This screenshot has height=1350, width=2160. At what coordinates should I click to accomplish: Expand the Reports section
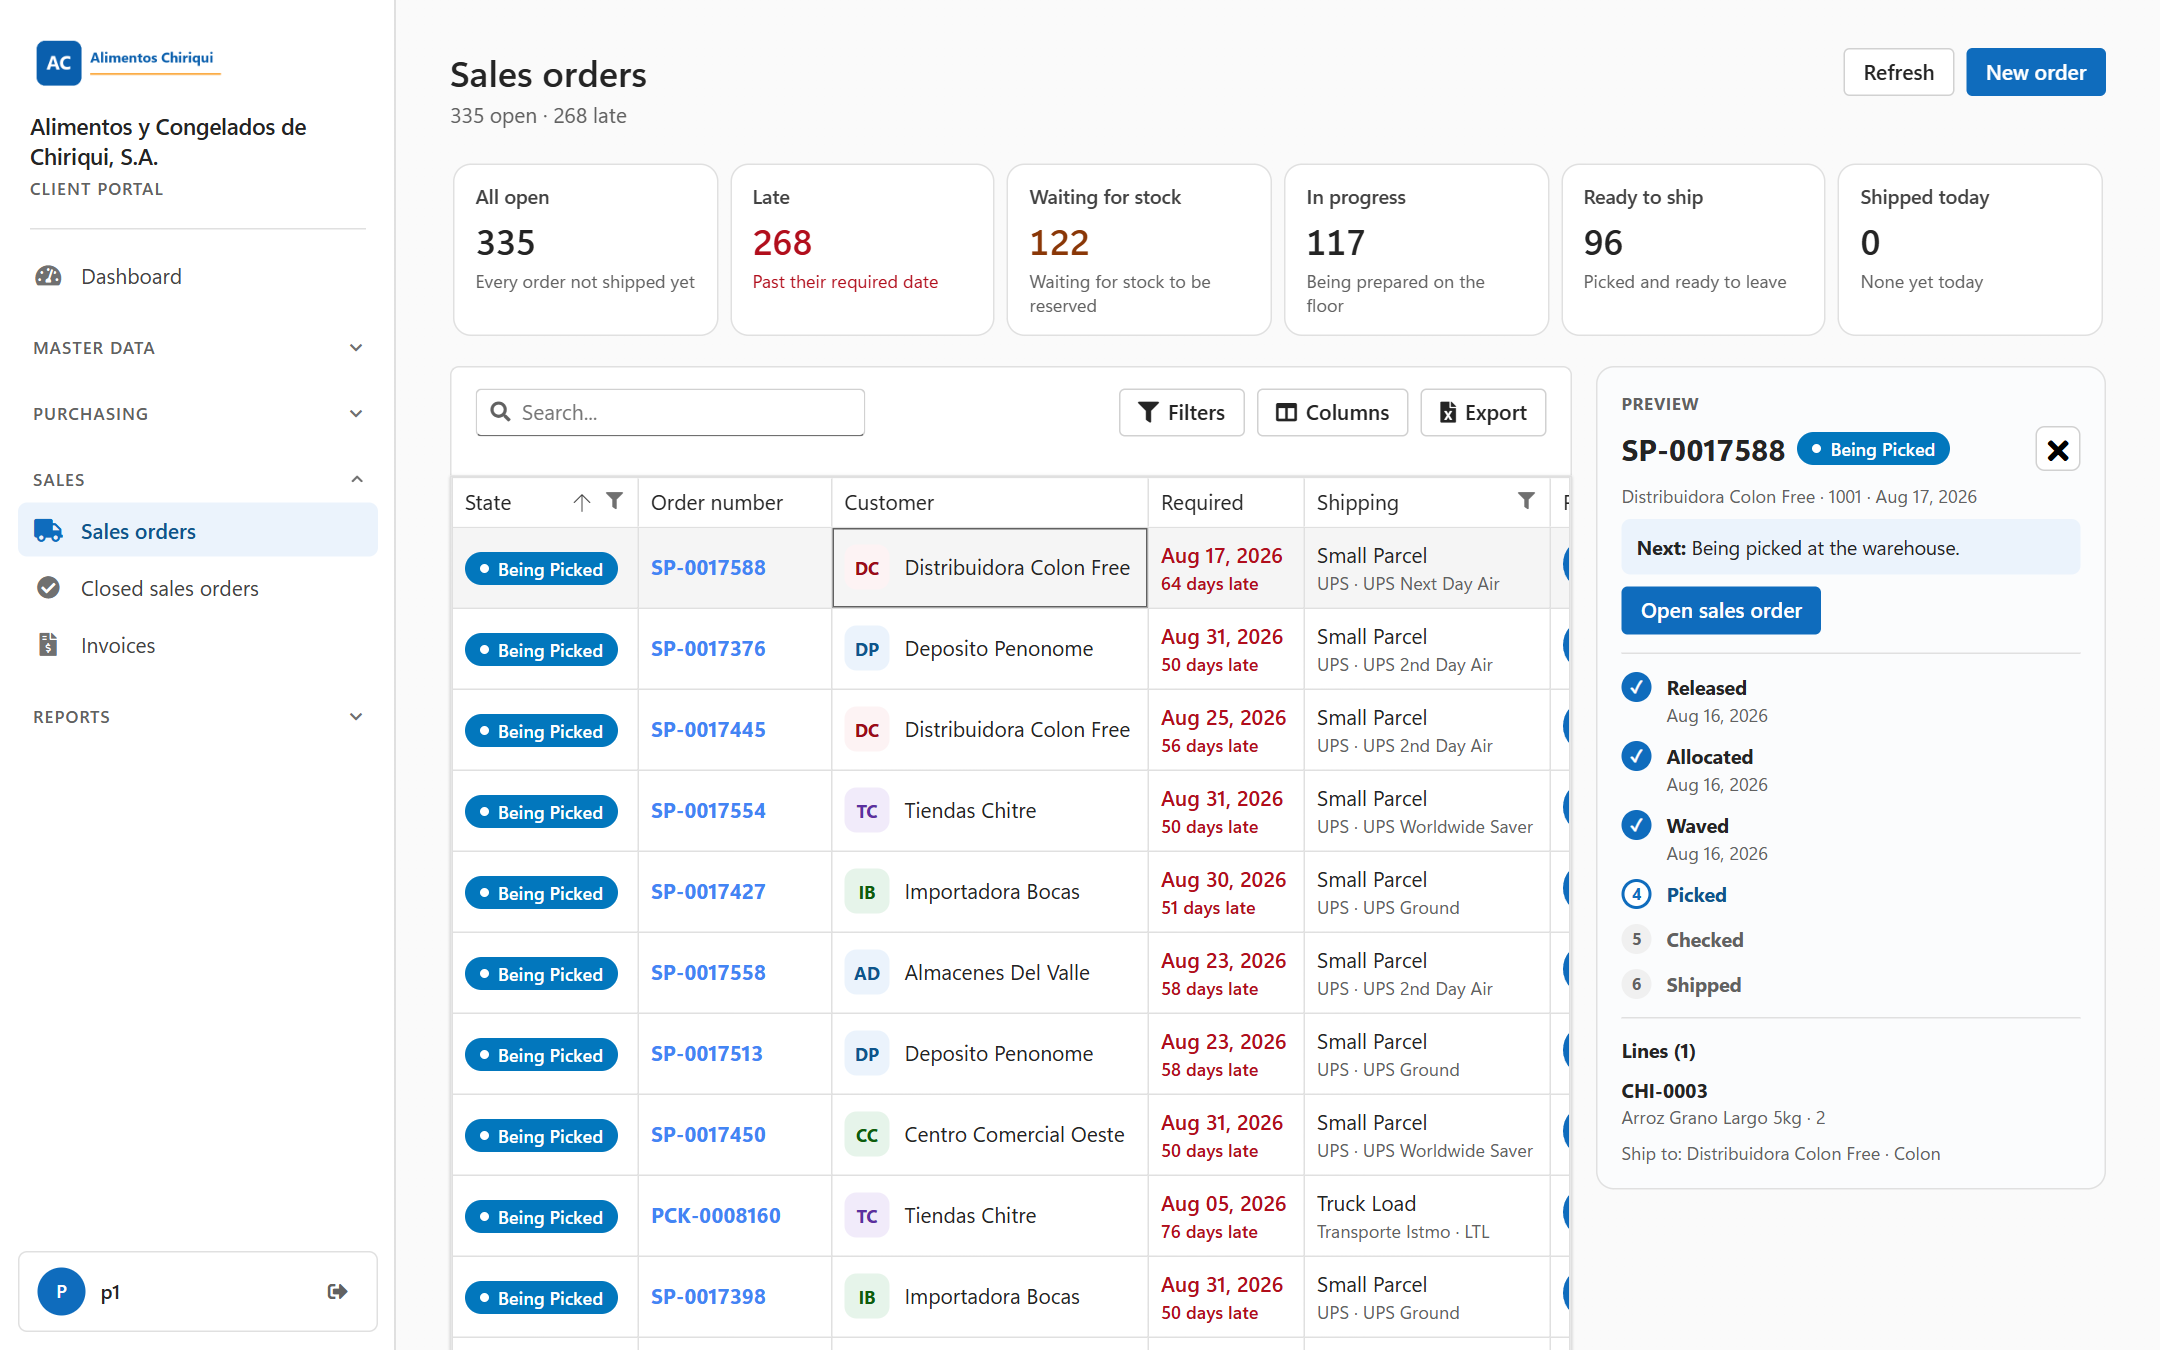coord(198,717)
